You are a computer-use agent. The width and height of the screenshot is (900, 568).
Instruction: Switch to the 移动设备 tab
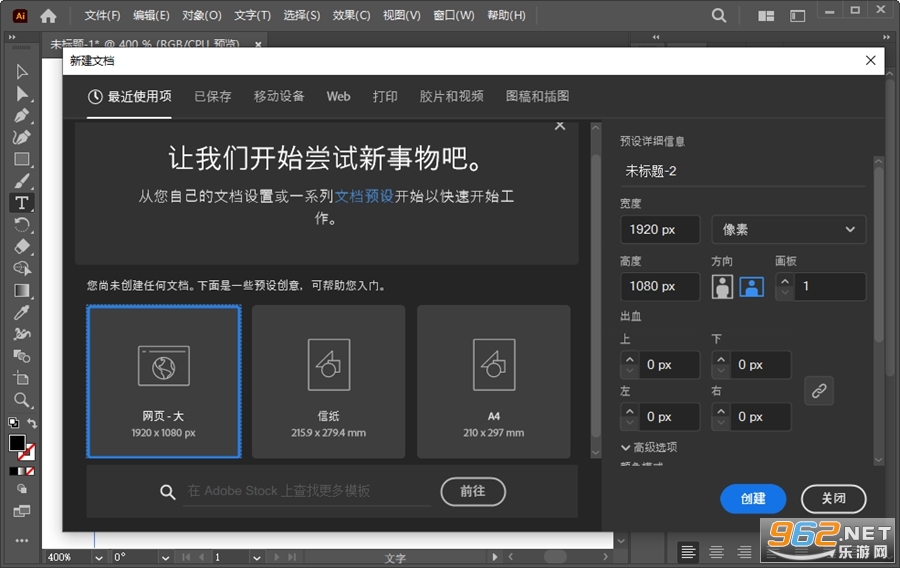(279, 96)
